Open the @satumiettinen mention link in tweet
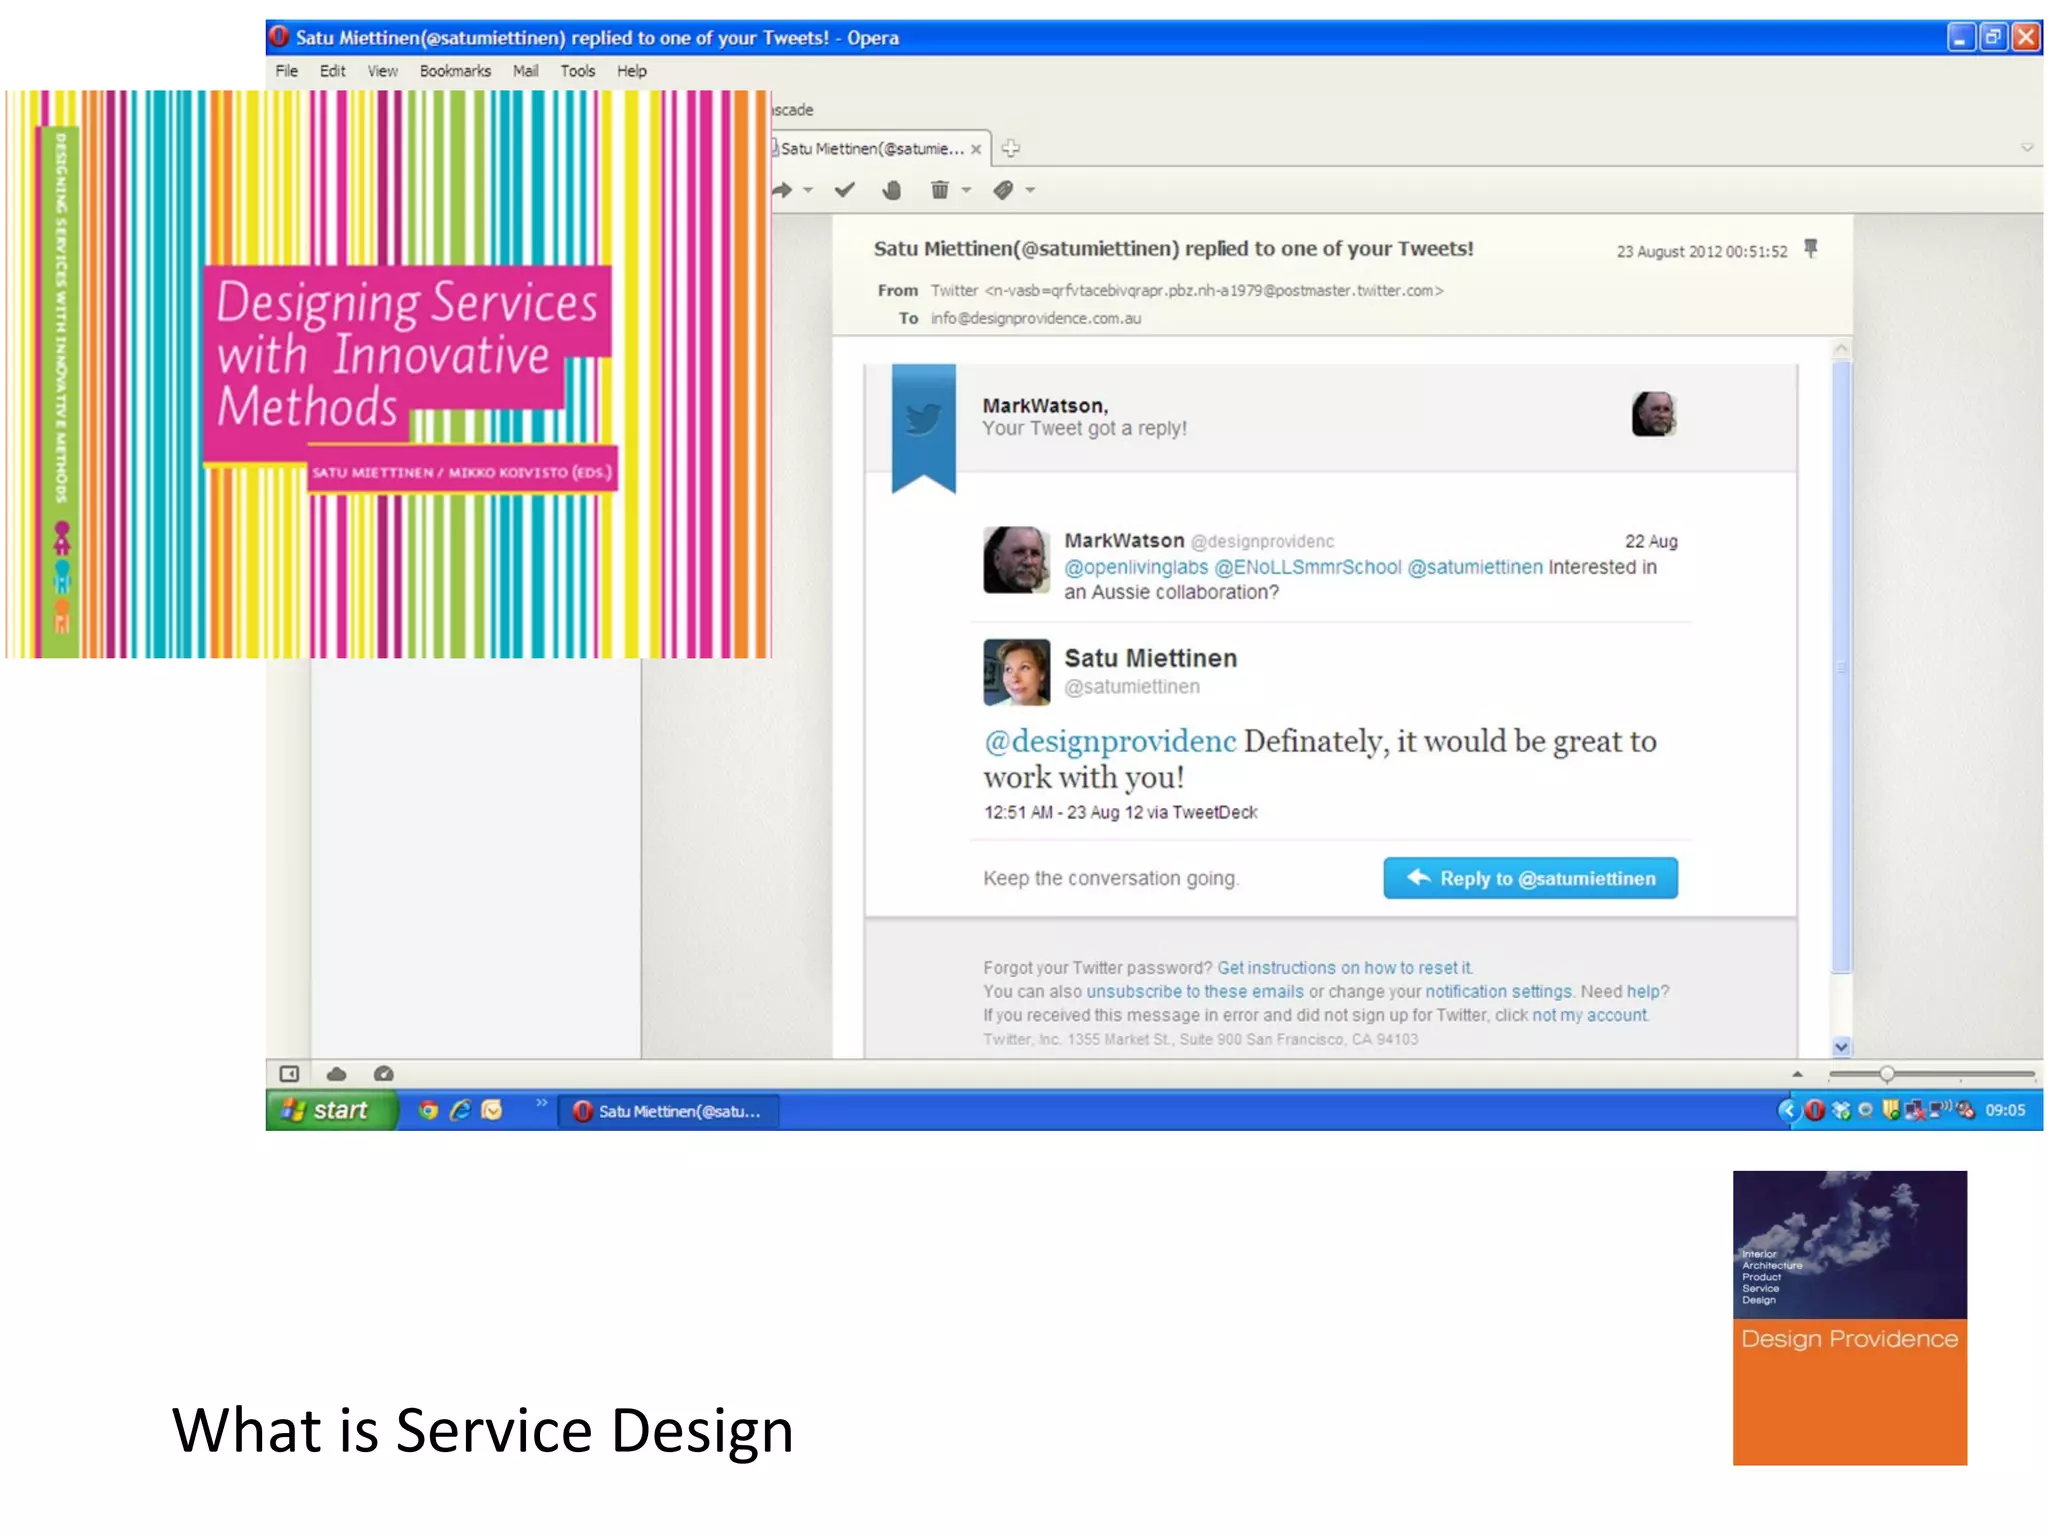Viewport: 2048px width, 1536px height. pyautogui.click(x=1475, y=567)
